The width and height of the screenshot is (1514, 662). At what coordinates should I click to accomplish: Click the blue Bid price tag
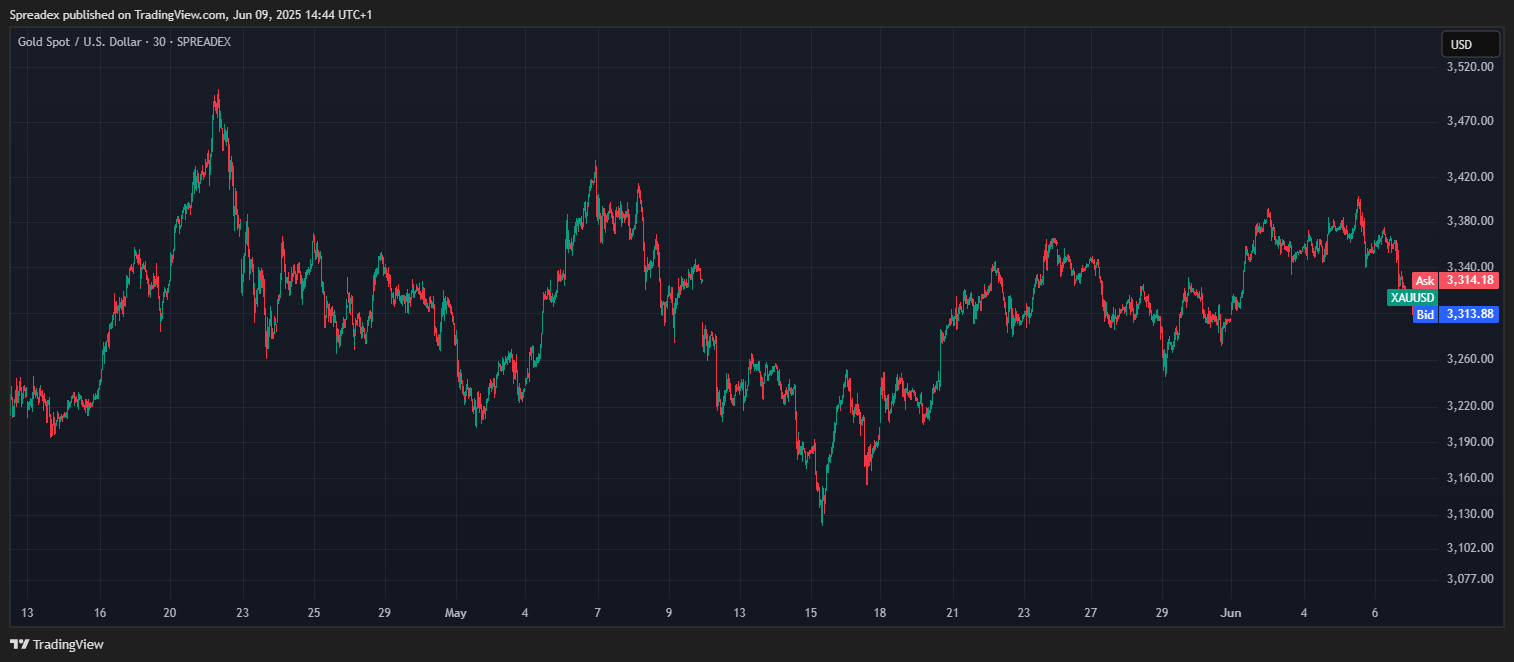(1455, 314)
